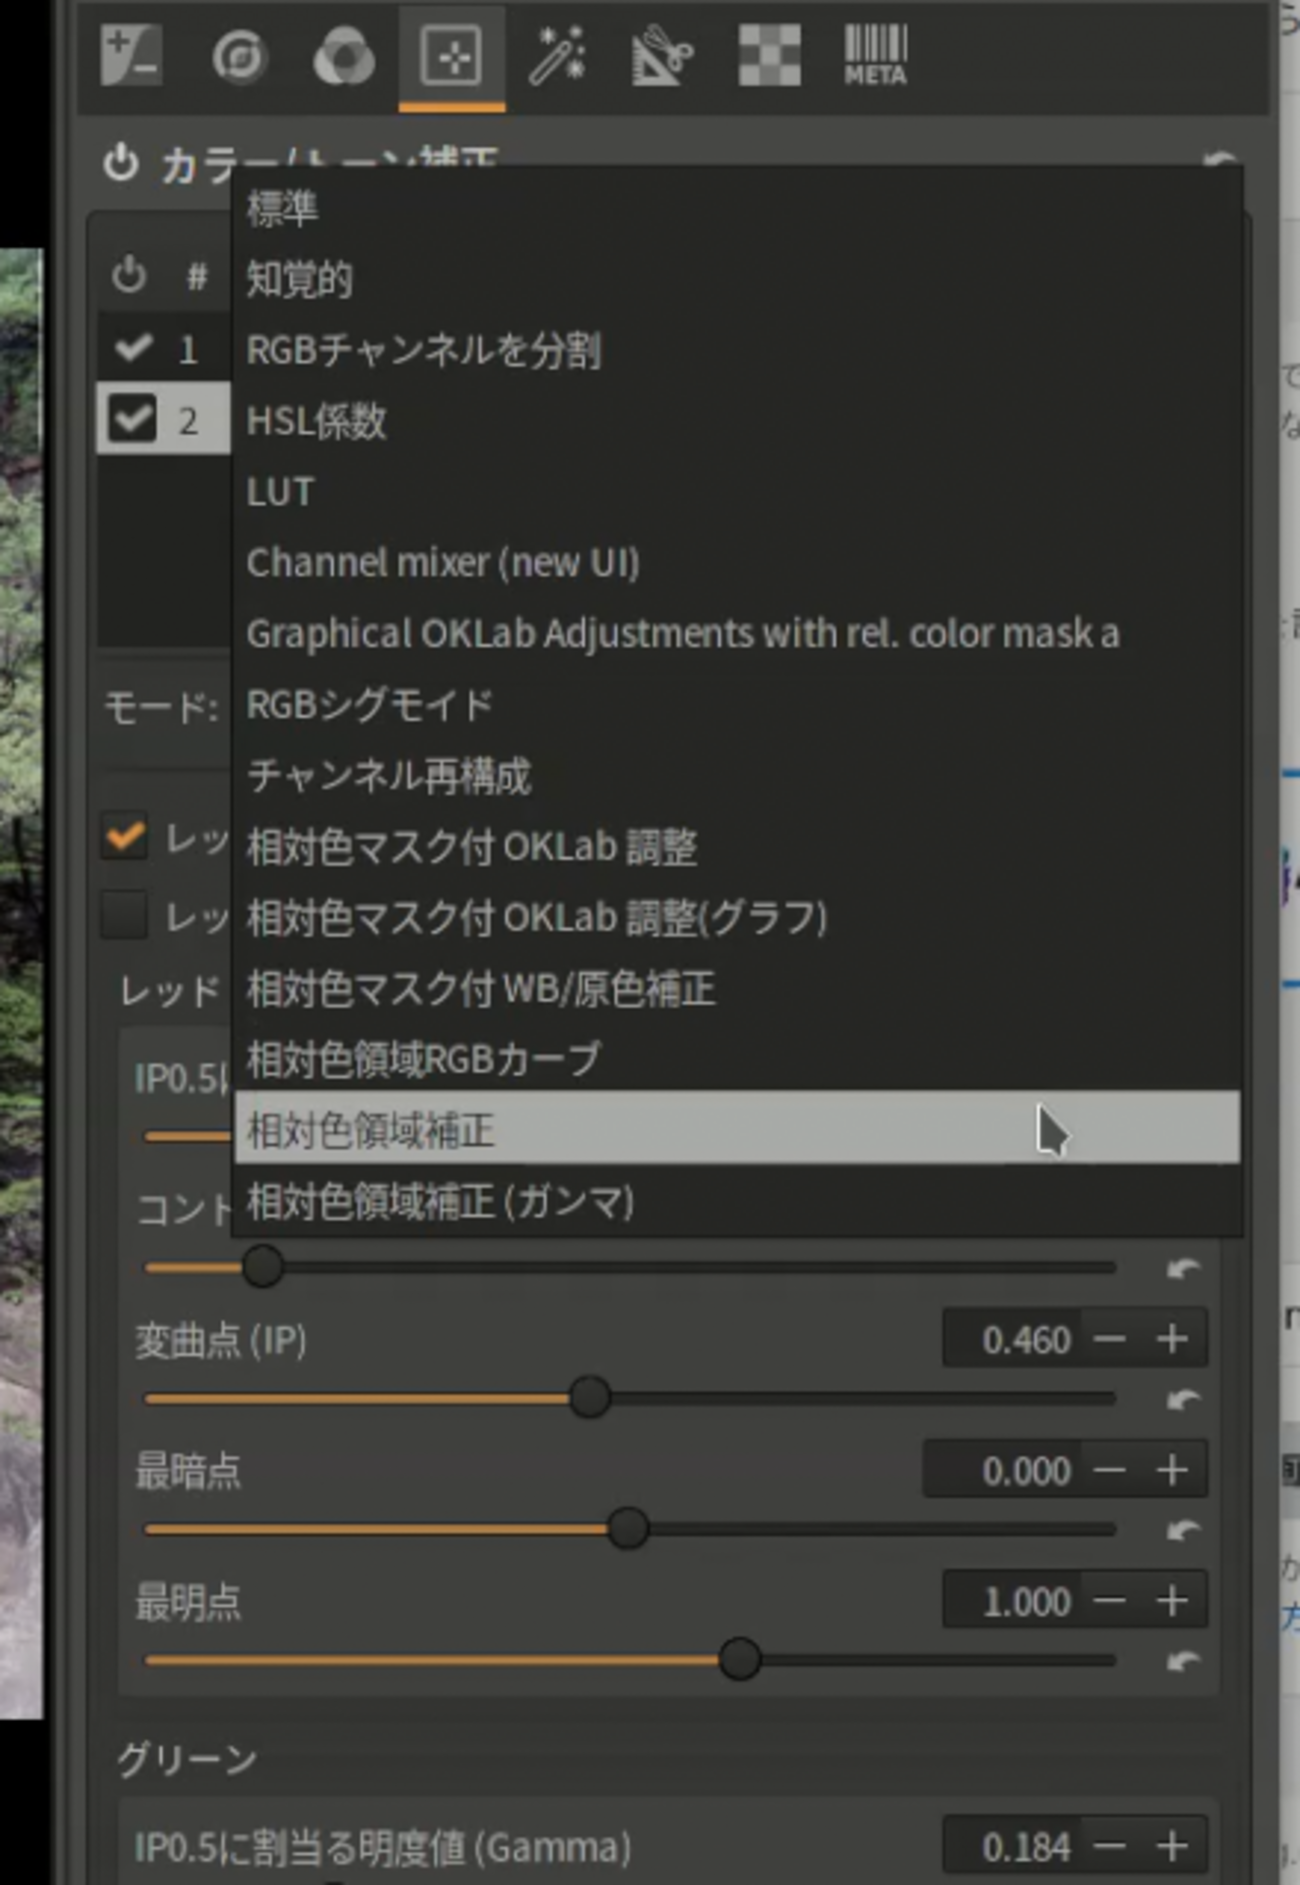1300x1885 pixels.
Task: Choose Channel mixer (new UI) entry
Action: pos(442,563)
